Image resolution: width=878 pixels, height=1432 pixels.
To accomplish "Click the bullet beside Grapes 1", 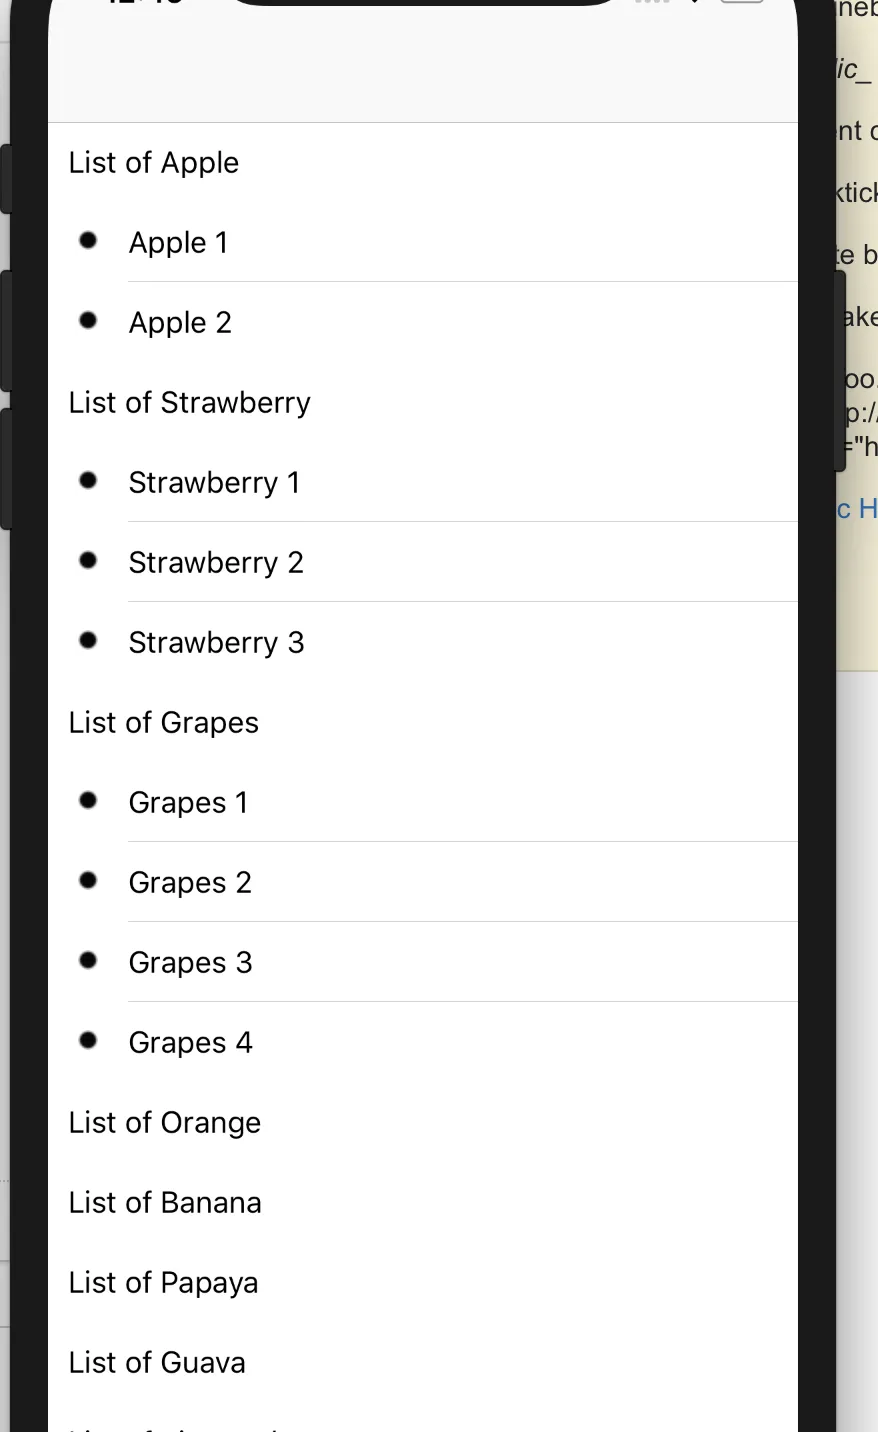I will click(x=88, y=800).
